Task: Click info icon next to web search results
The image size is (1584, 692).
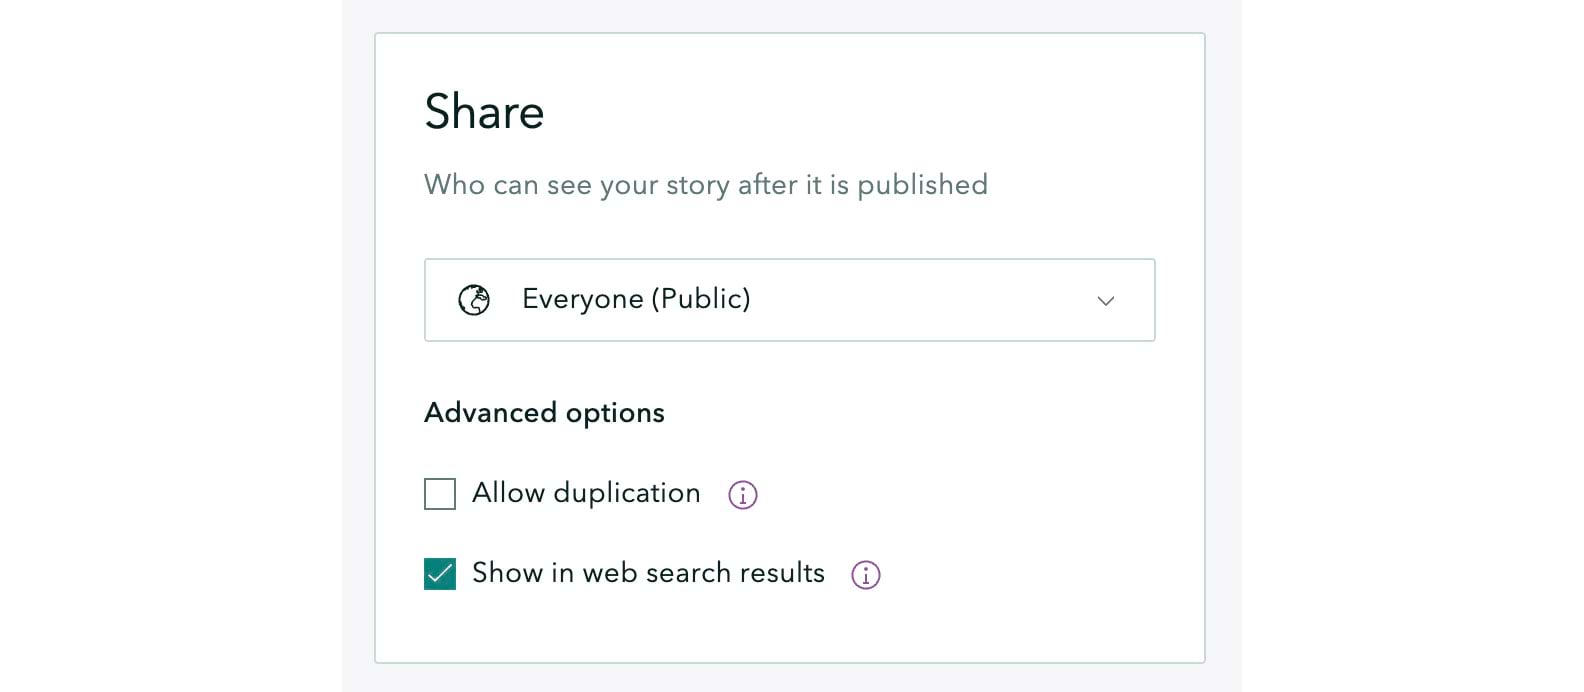Action: [865, 575]
